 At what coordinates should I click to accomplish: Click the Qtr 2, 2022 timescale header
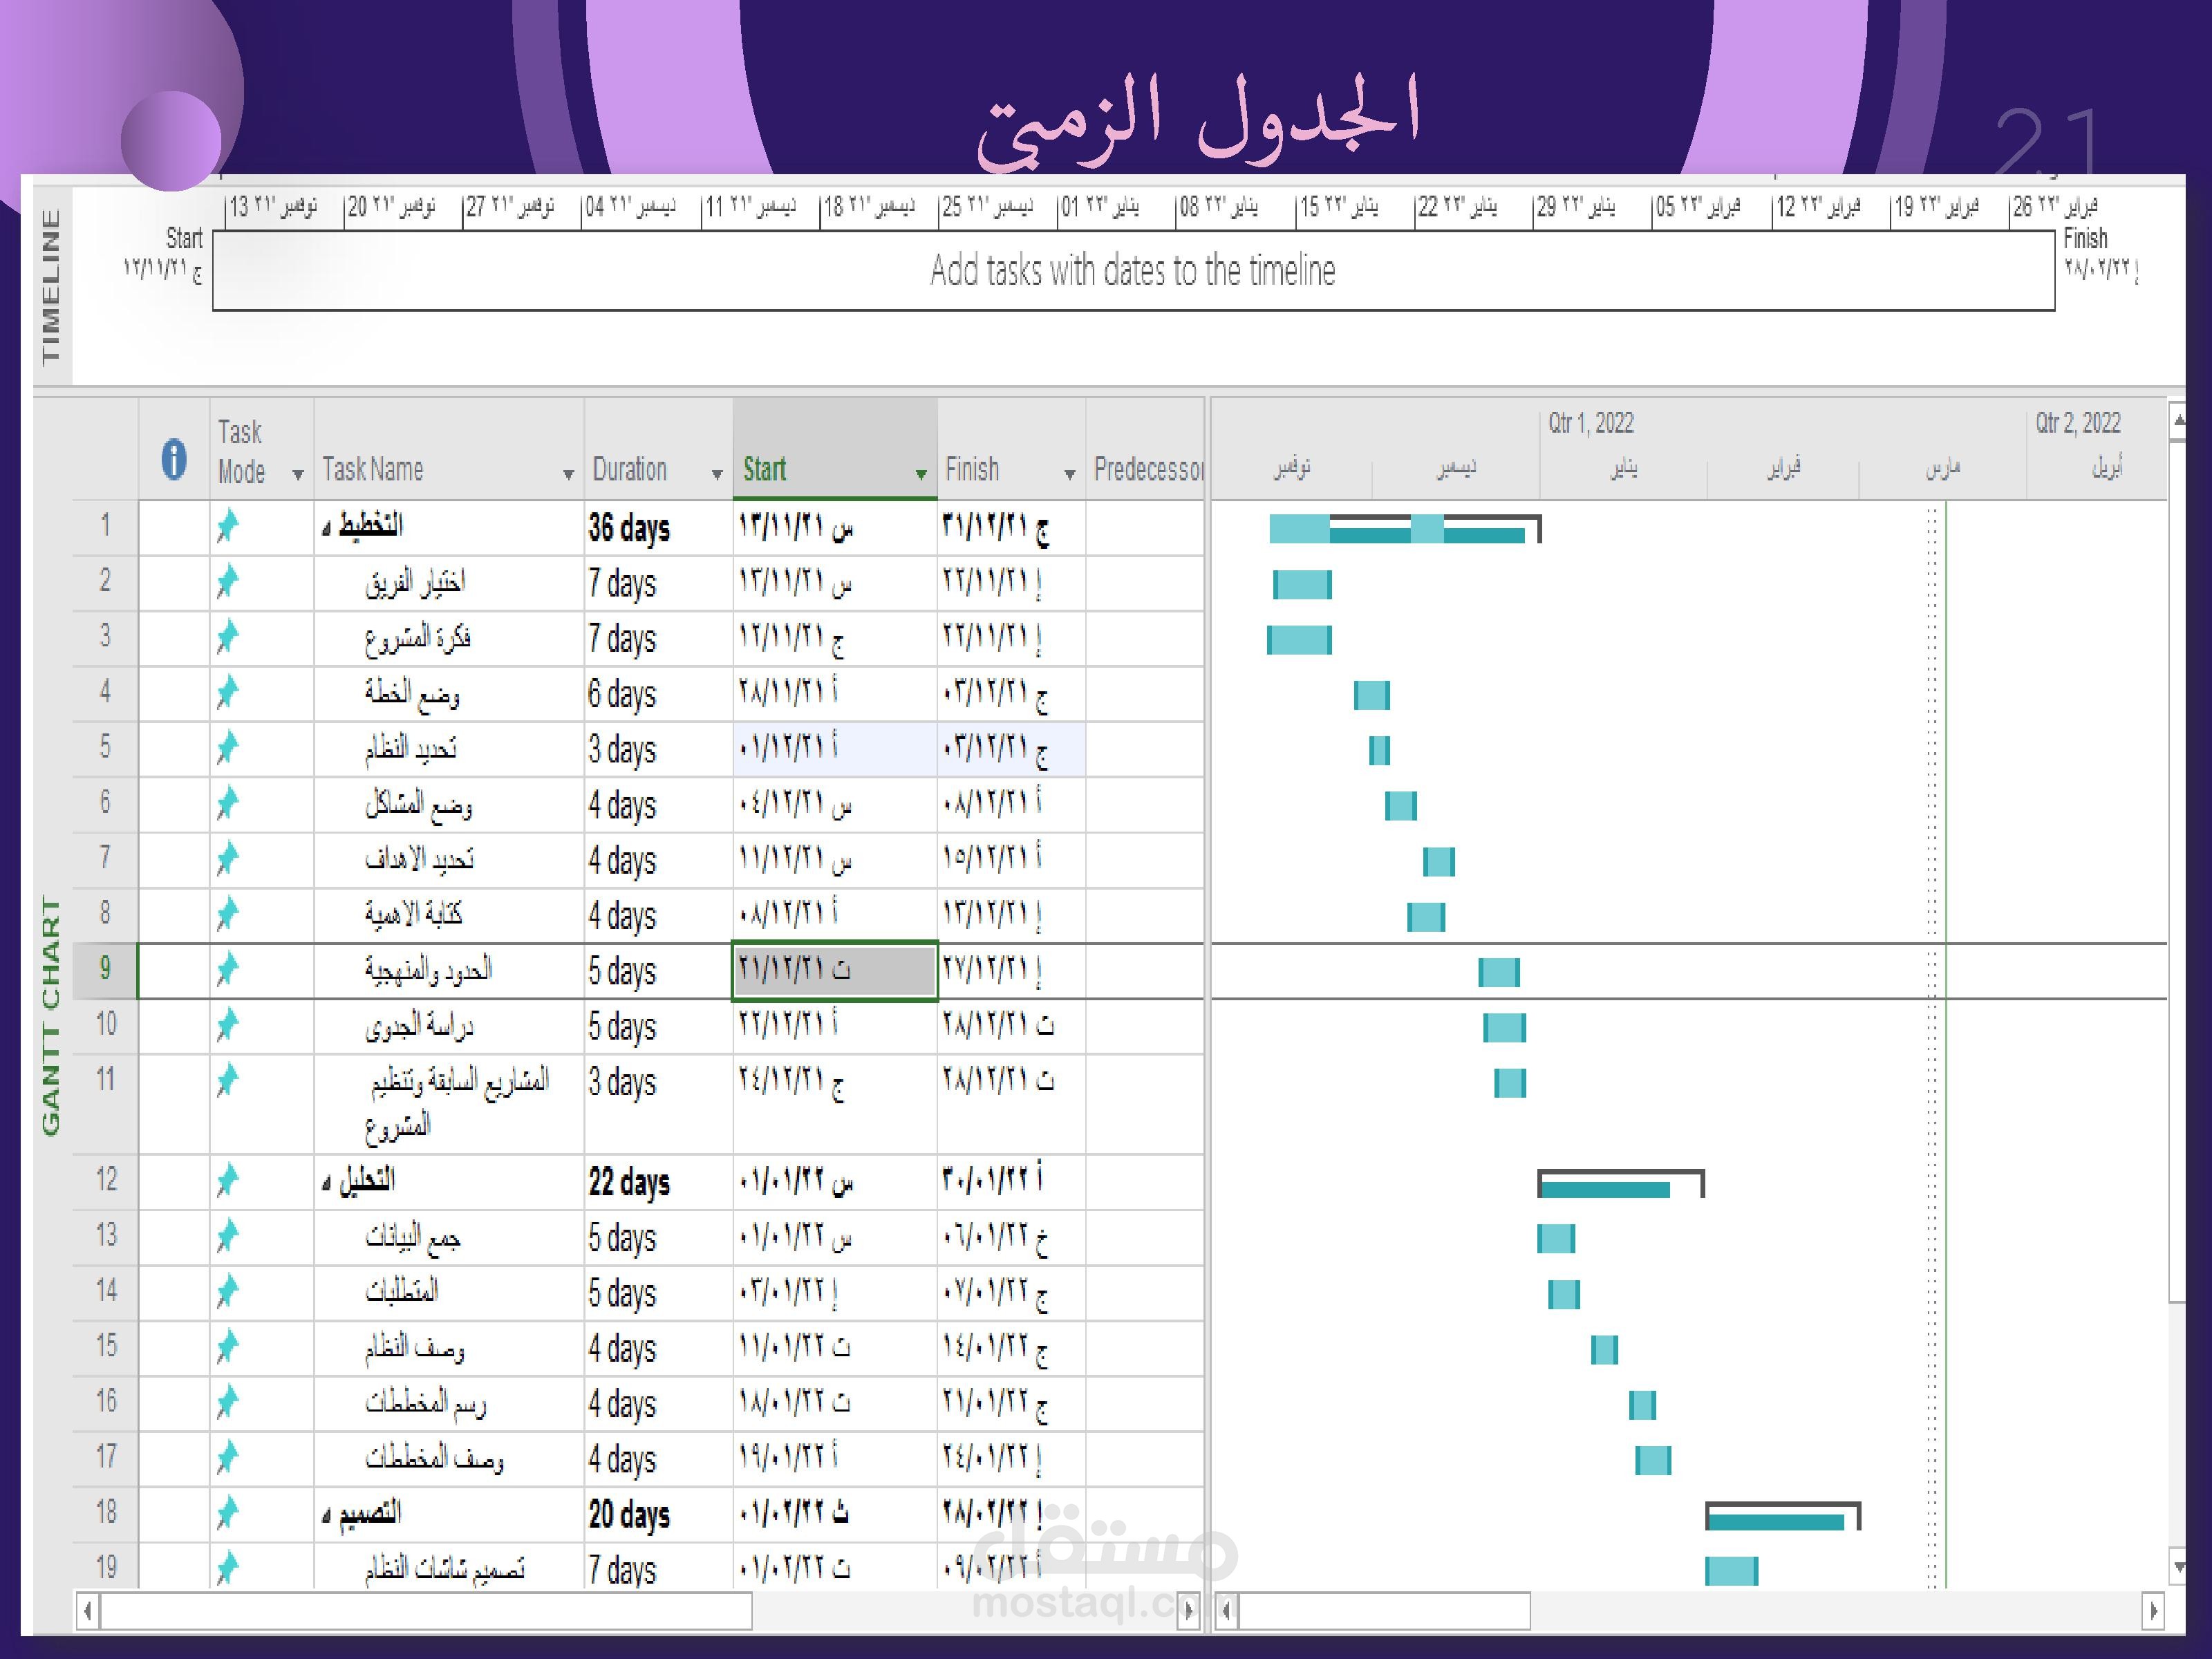tap(2078, 423)
